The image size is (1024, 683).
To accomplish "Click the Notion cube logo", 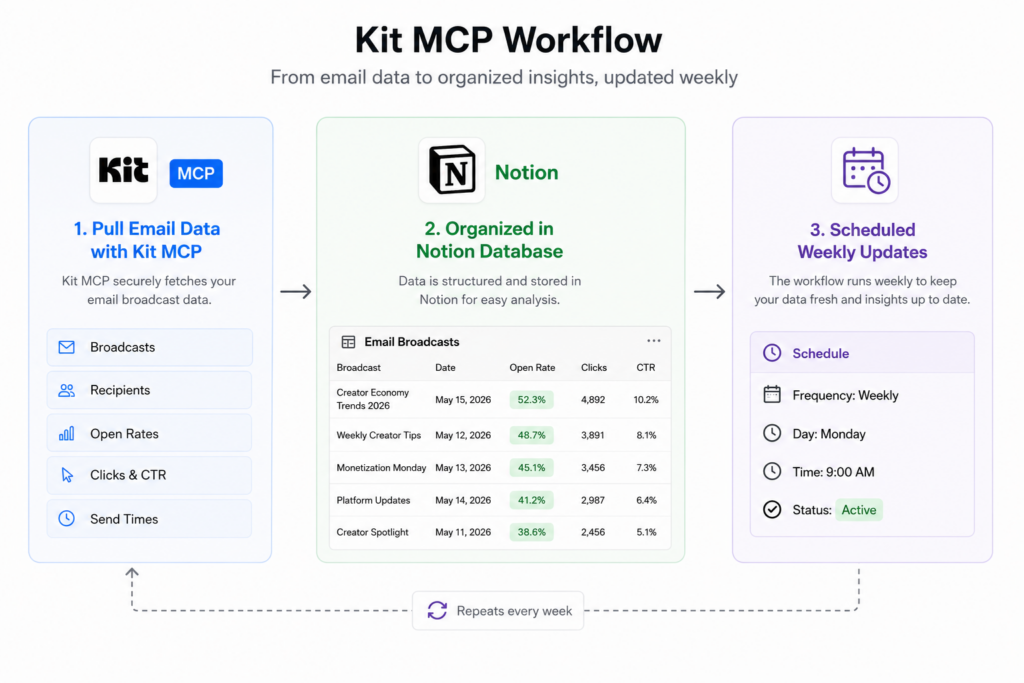I will click(452, 170).
